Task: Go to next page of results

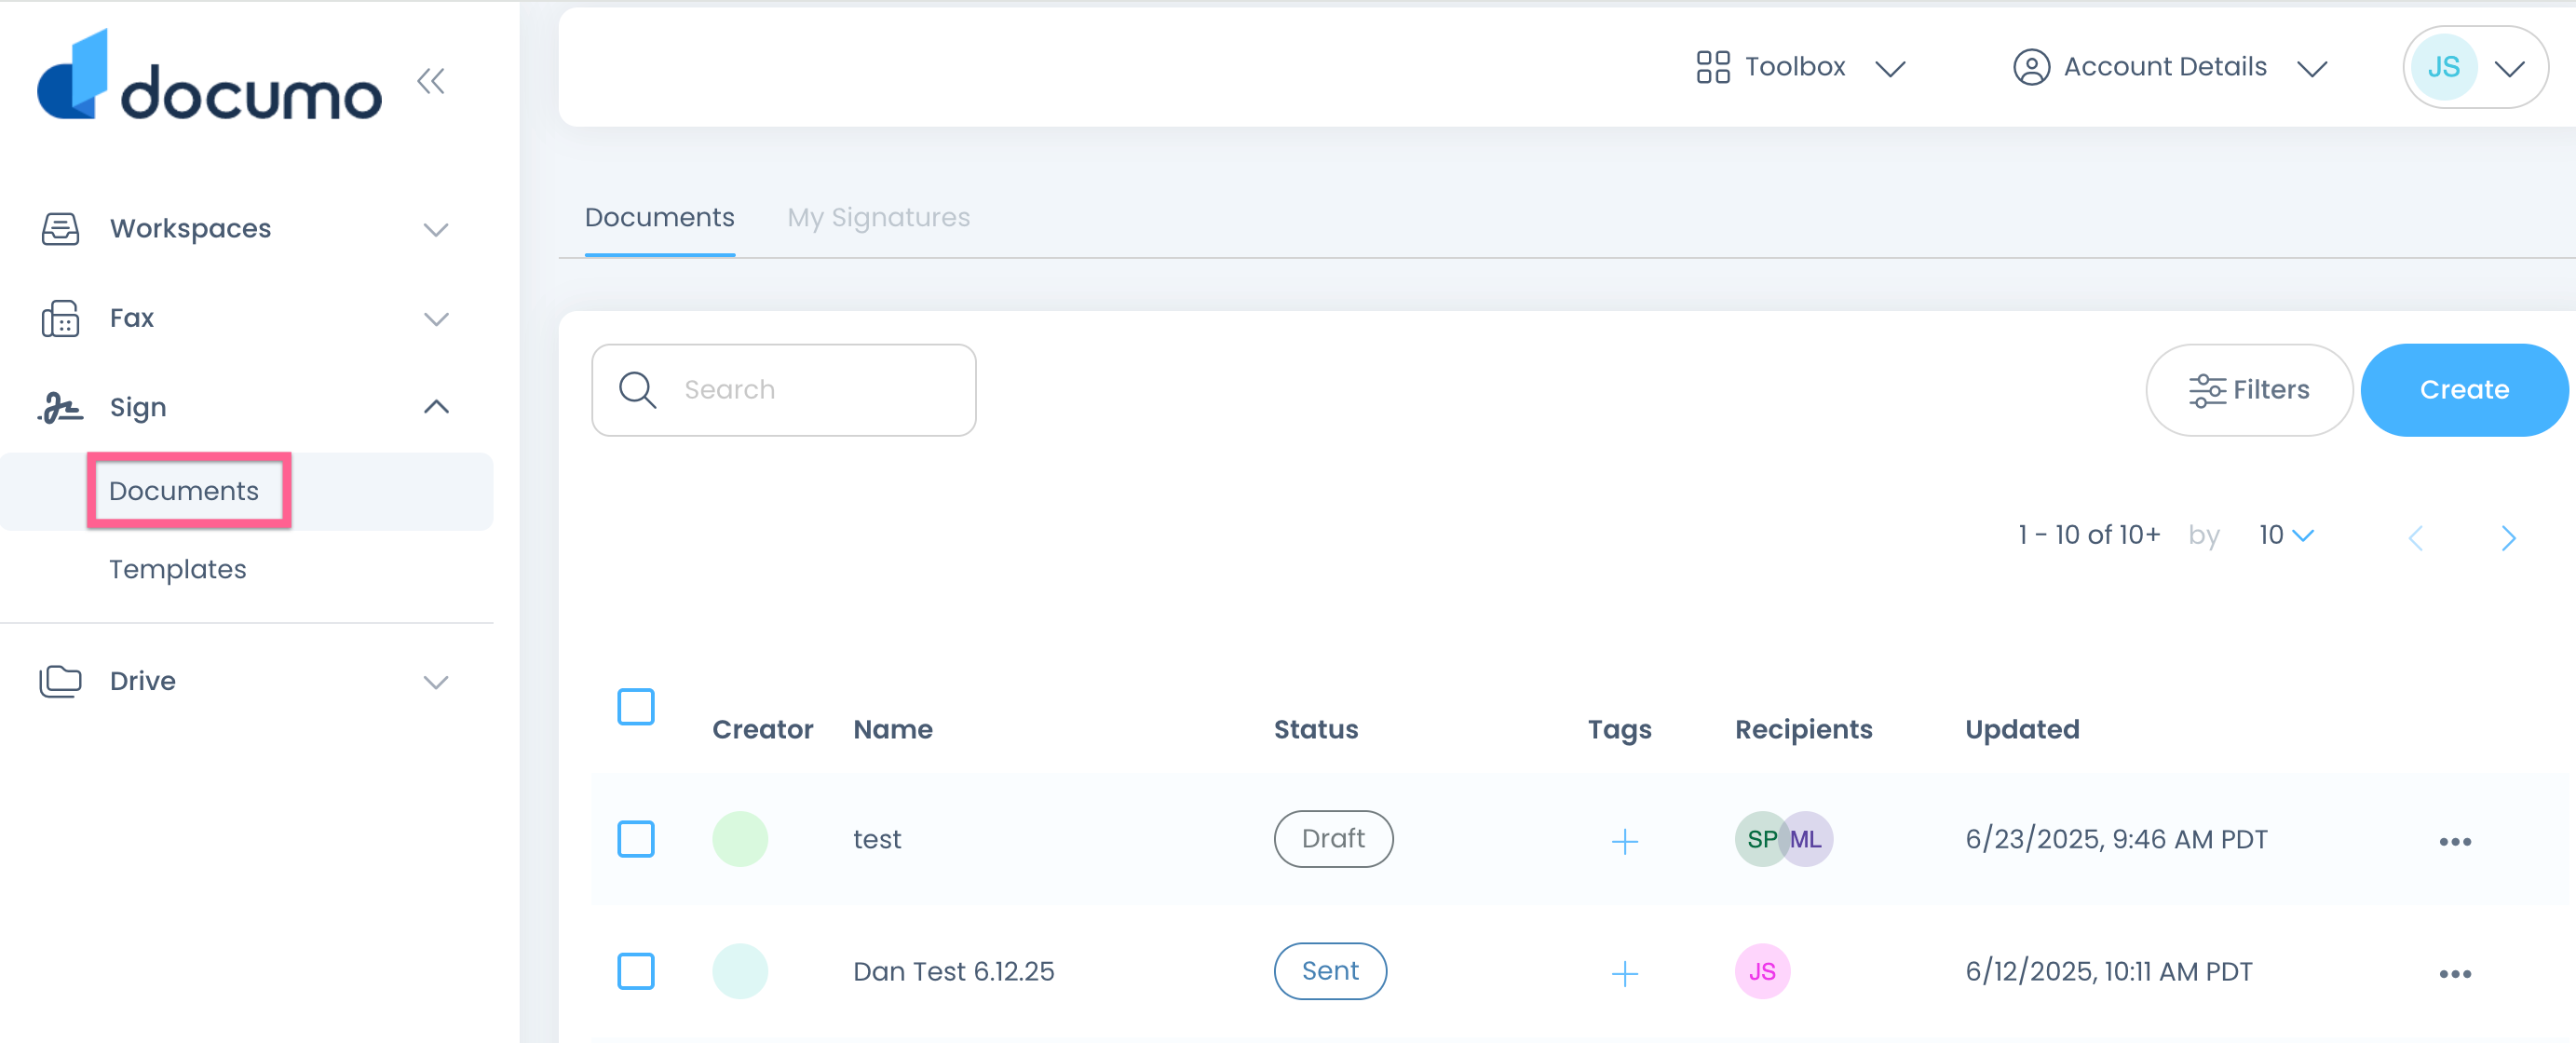Action: pos(2507,538)
